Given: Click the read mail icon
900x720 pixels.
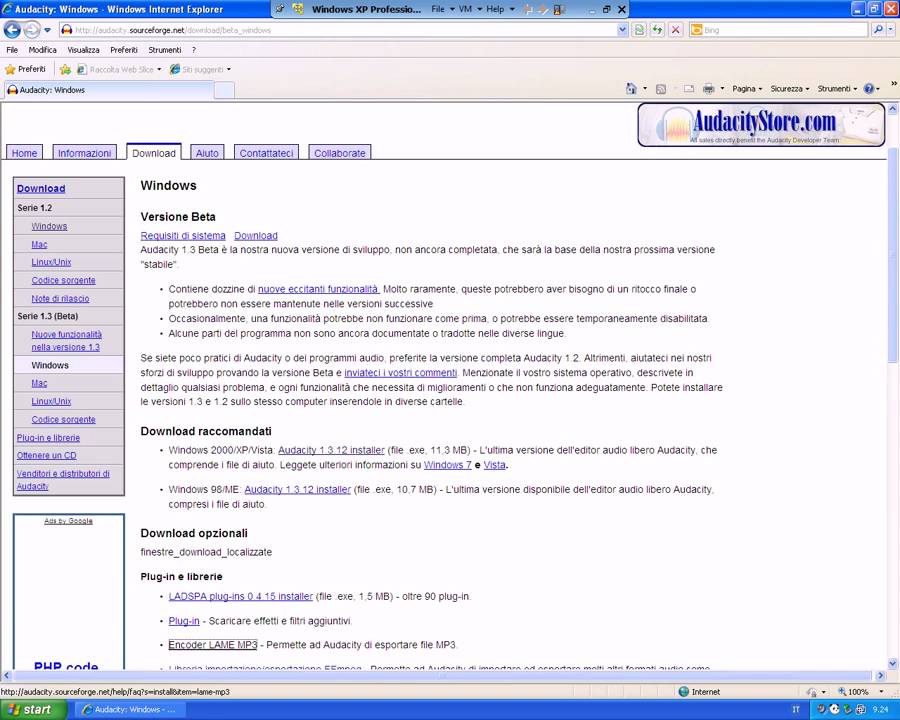Looking at the screenshot, I should click(x=689, y=88).
